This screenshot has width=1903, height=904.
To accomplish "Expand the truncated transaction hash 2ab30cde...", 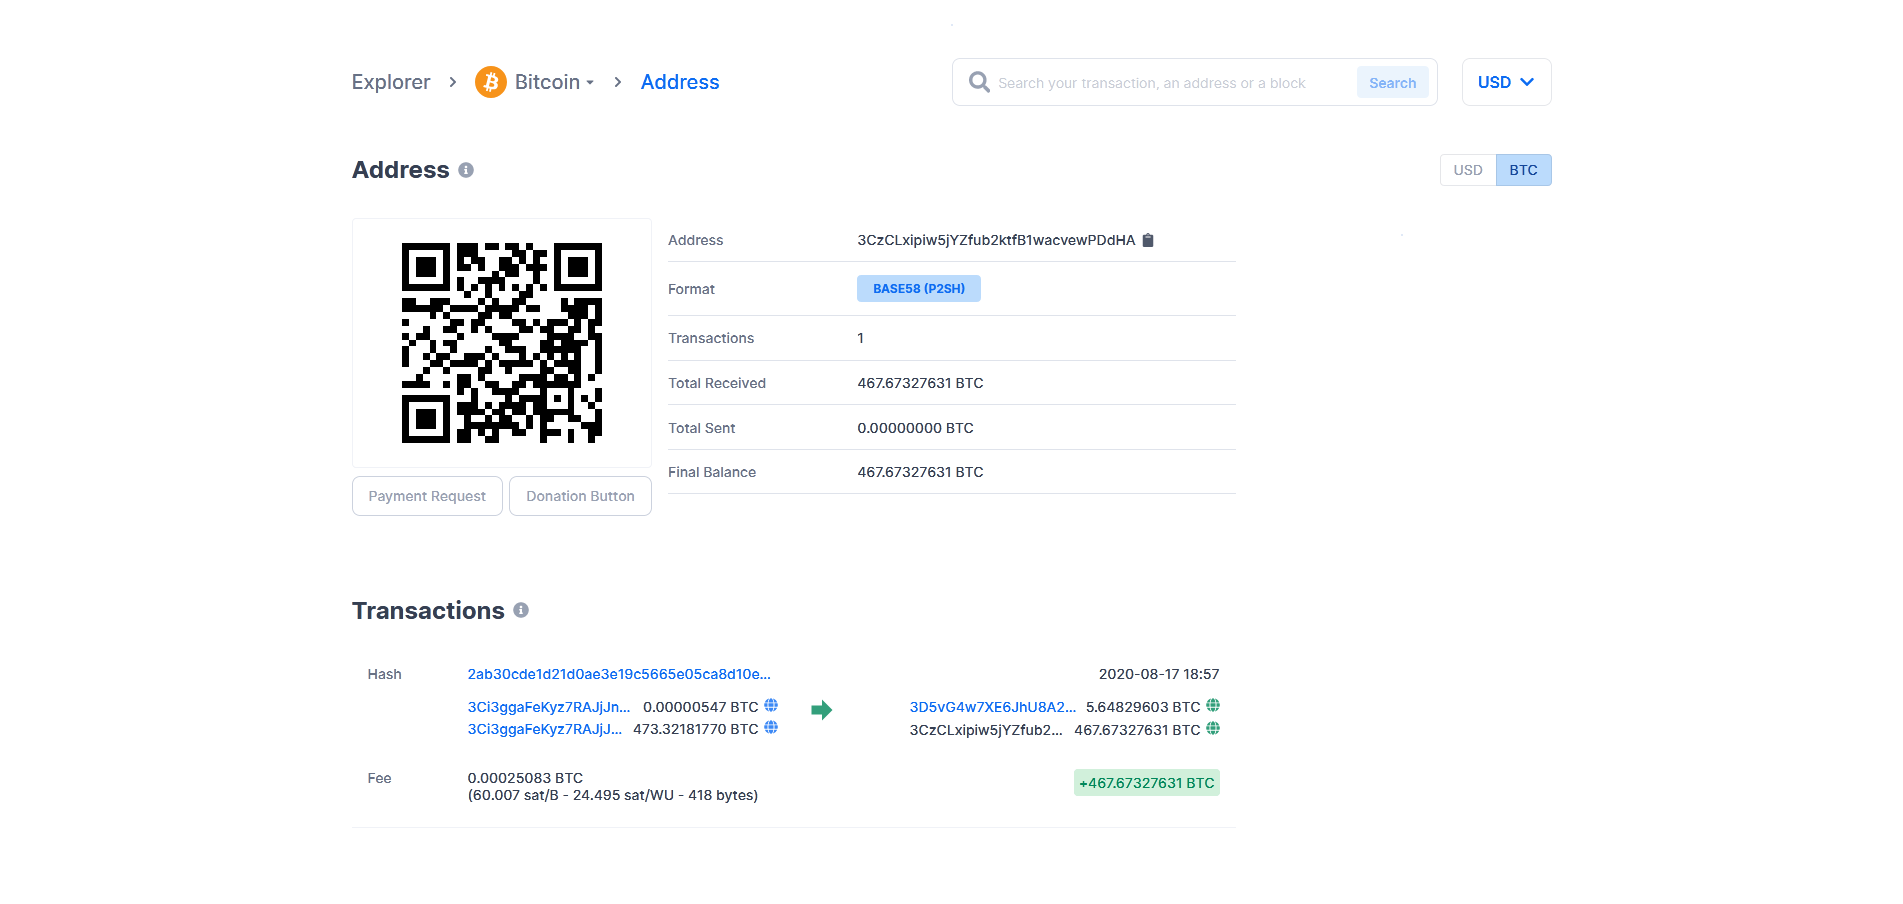I will (618, 674).
